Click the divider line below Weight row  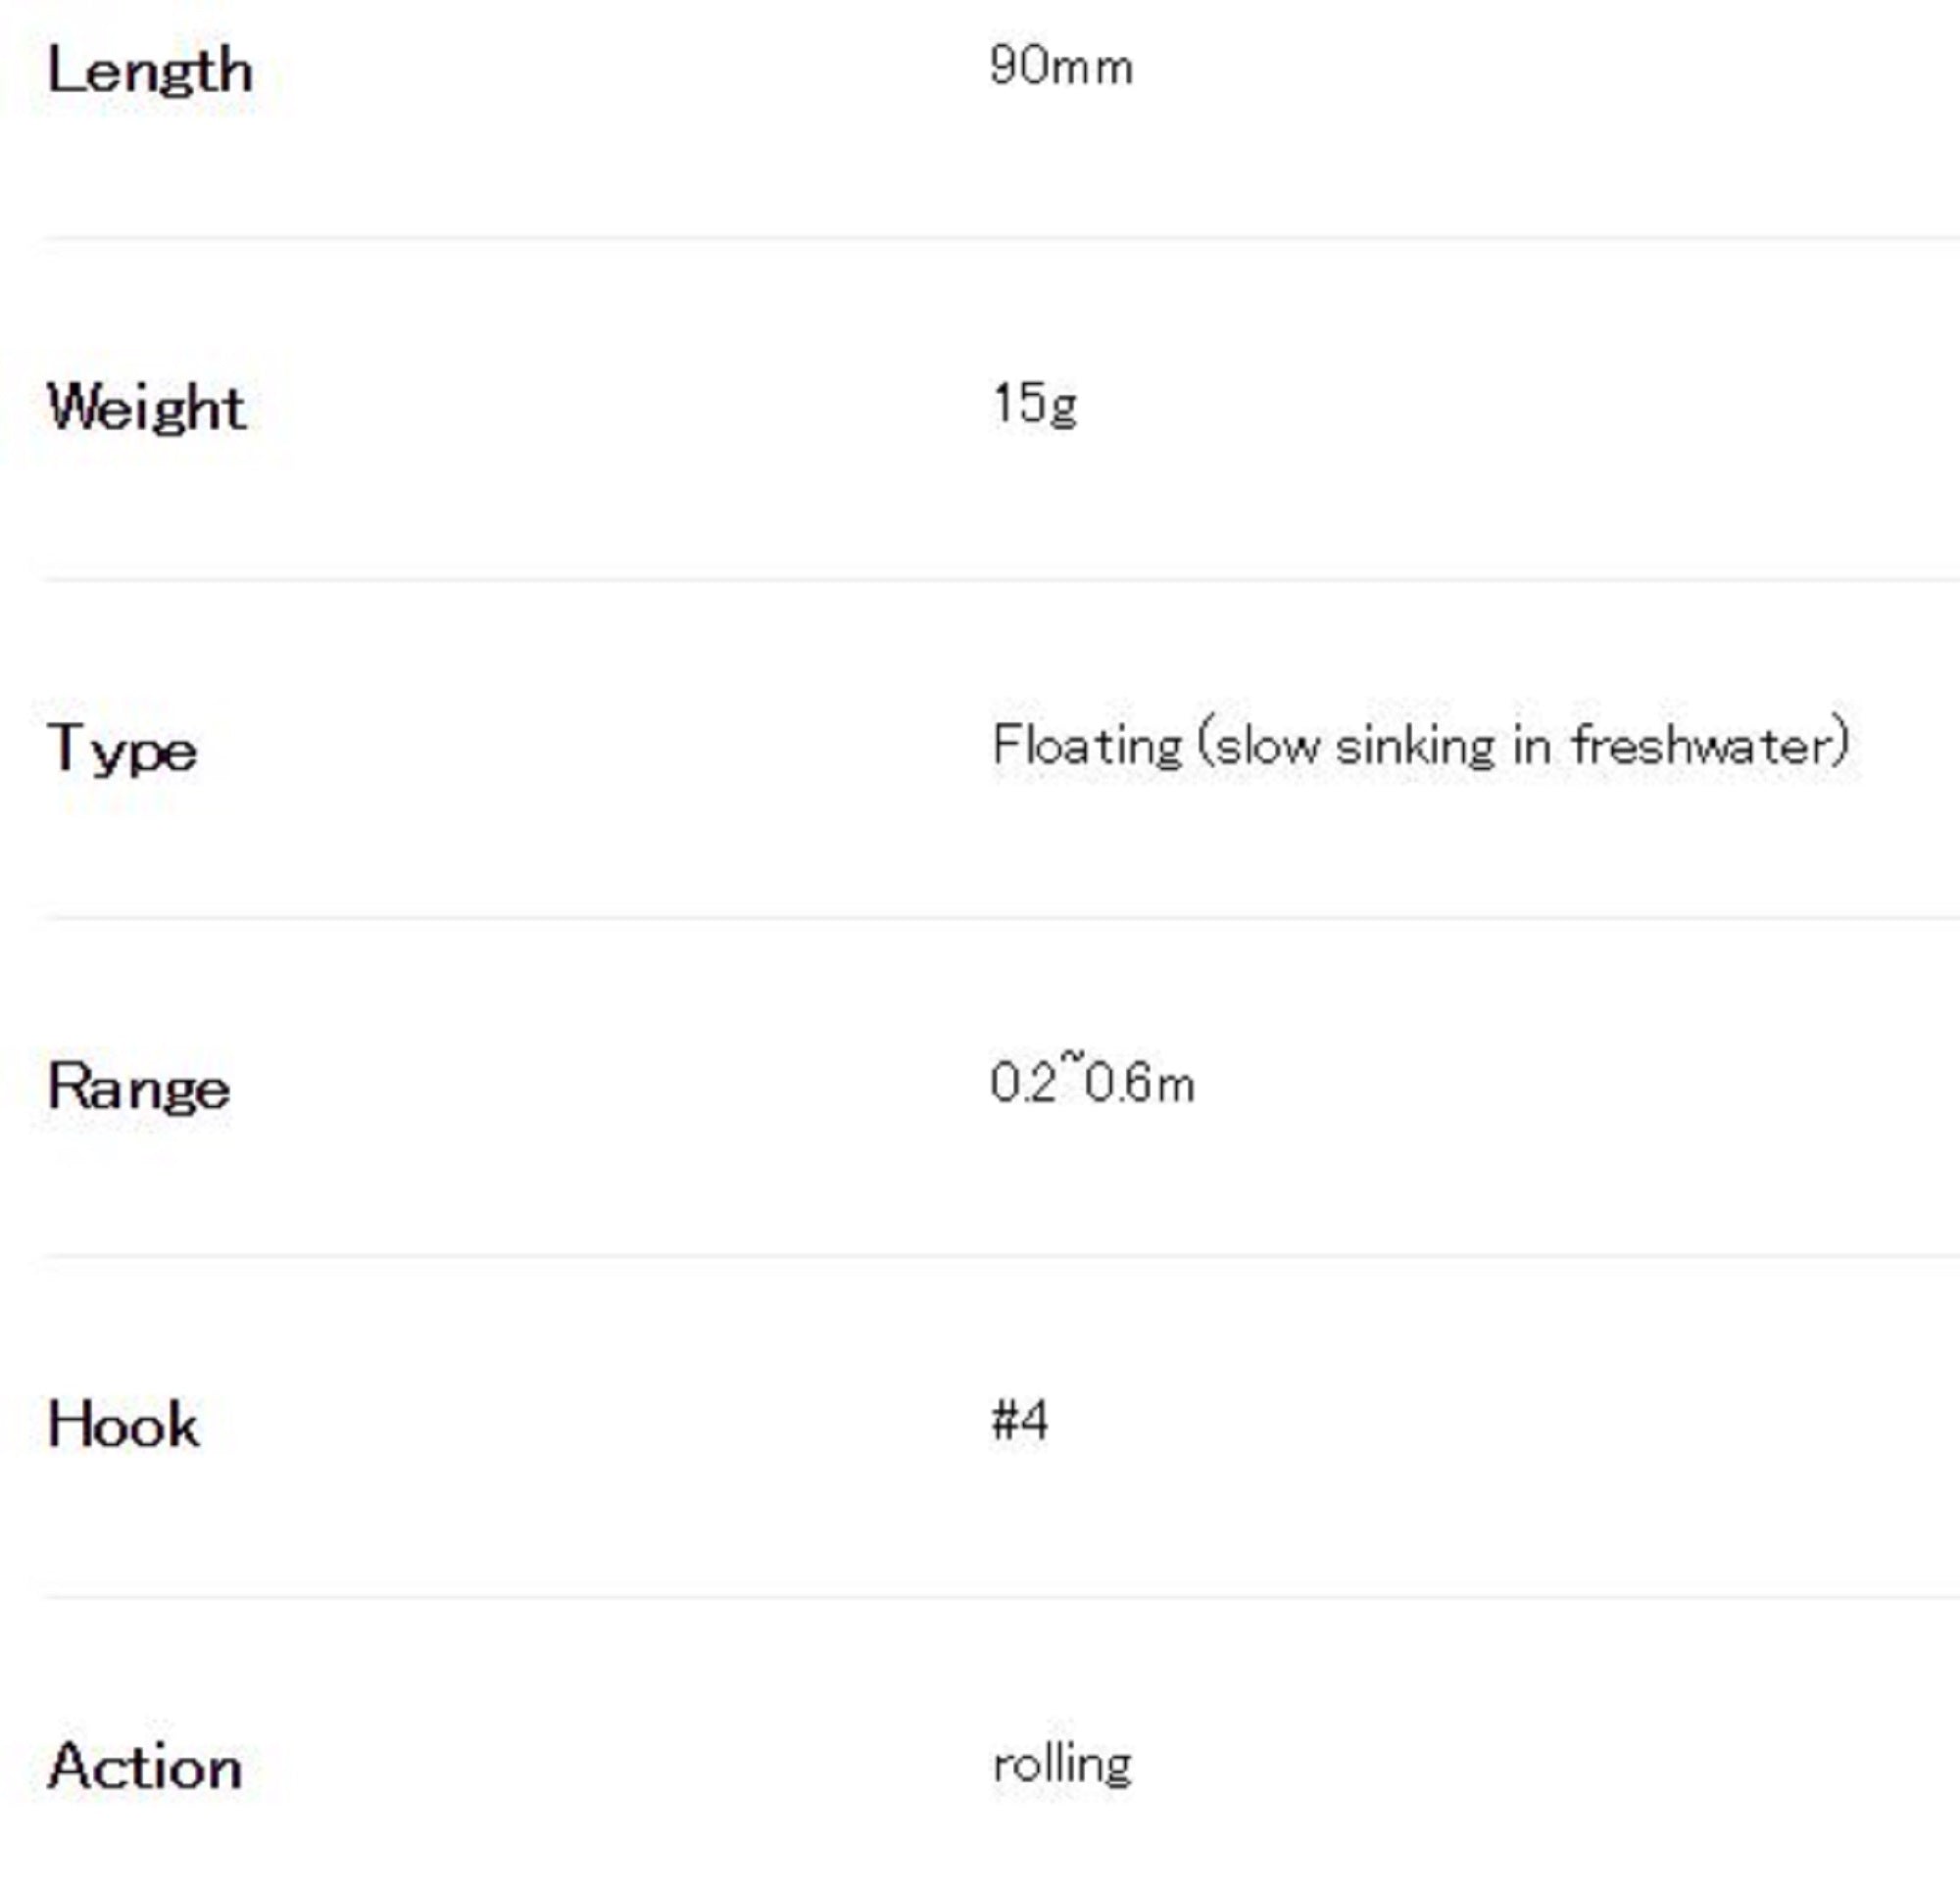1000,579
